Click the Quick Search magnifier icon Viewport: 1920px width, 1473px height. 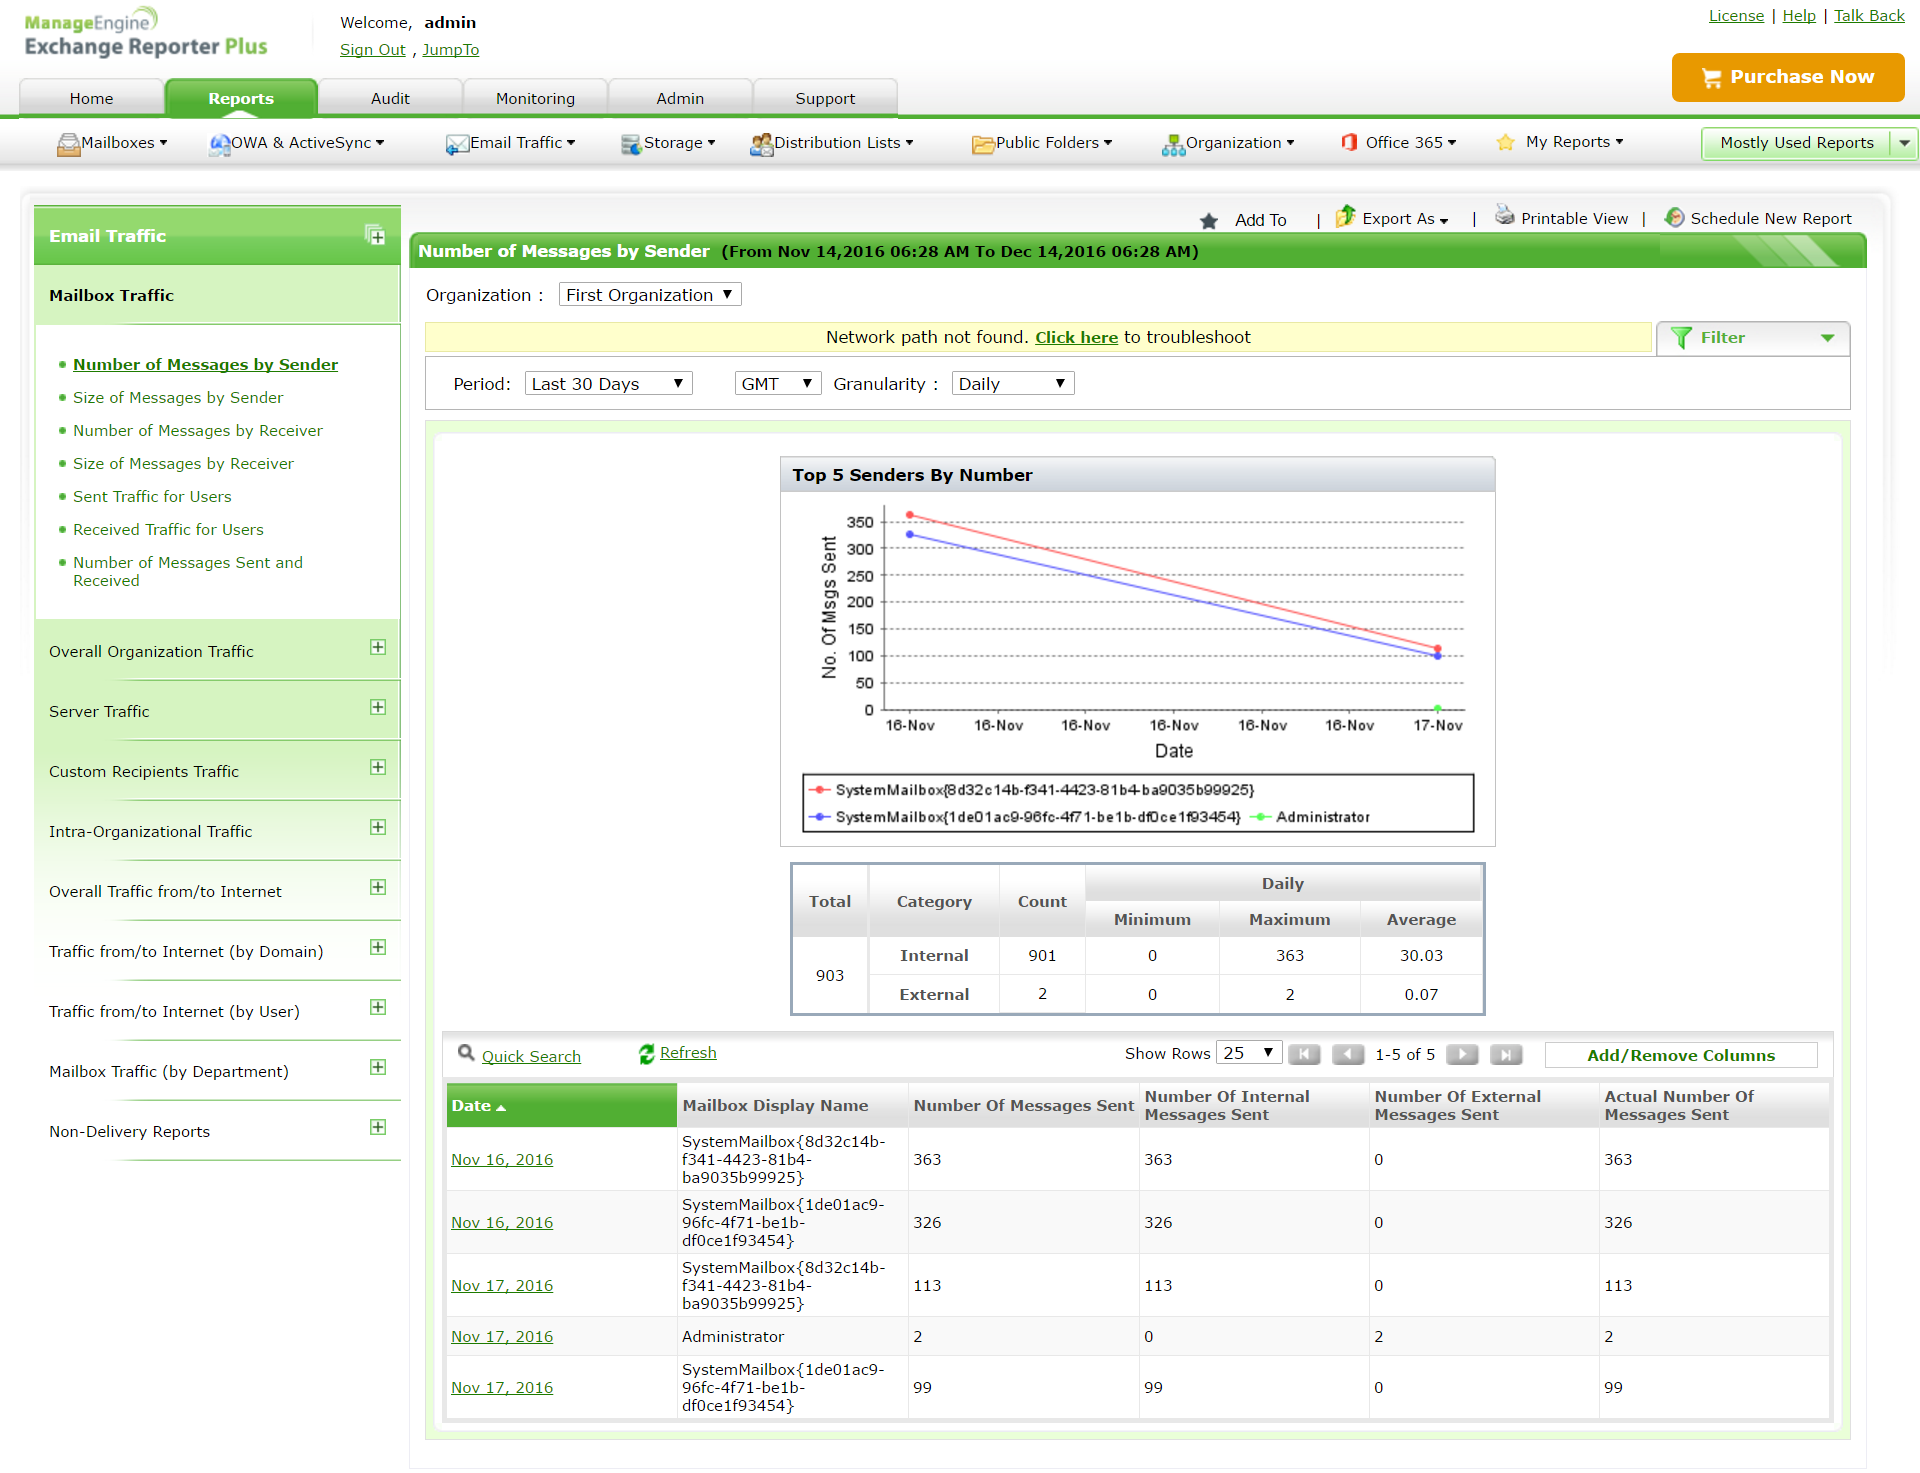pyautogui.click(x=466, y=1053)
